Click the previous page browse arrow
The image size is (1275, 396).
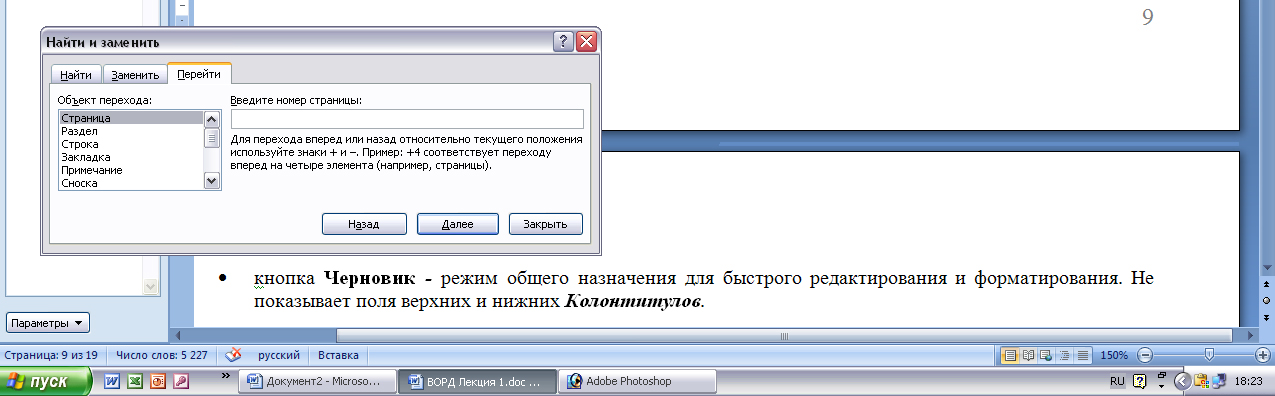click(x=1266, y=284)
